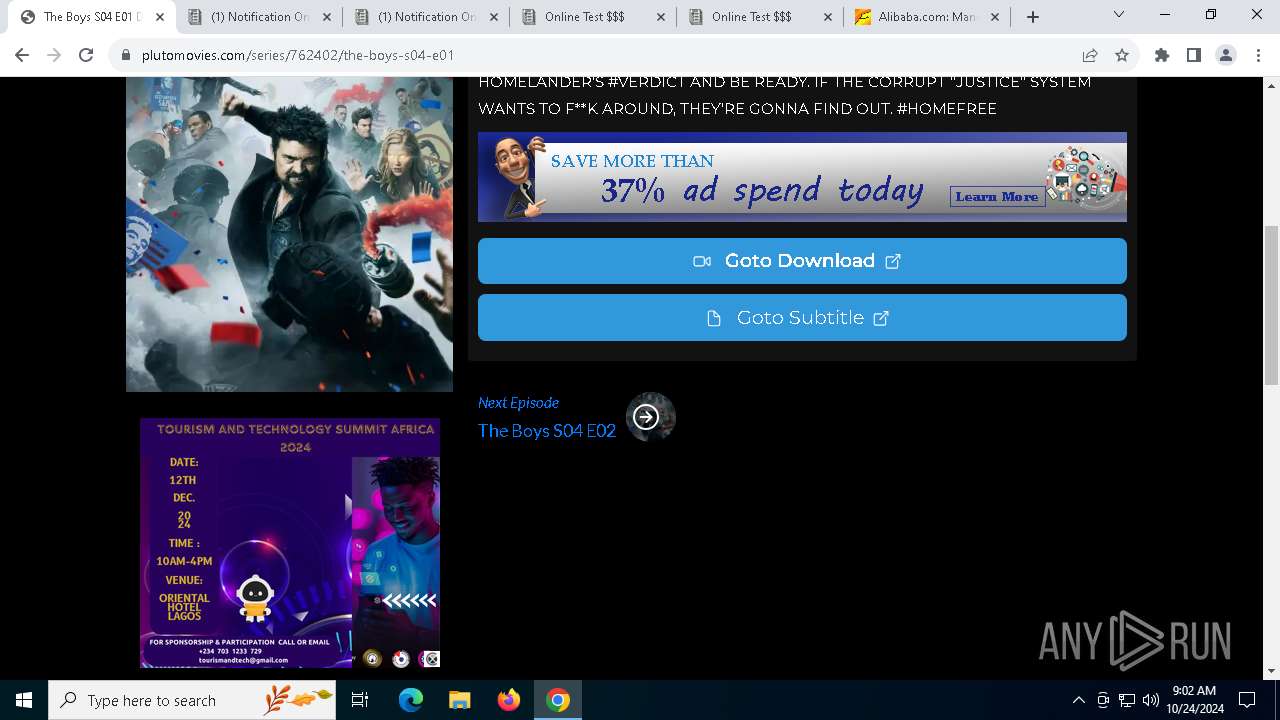Open File Explorer from taskbar
The height and width of the screenshot is (720, 1280).
pyautogui.click(x=459, y=700)
